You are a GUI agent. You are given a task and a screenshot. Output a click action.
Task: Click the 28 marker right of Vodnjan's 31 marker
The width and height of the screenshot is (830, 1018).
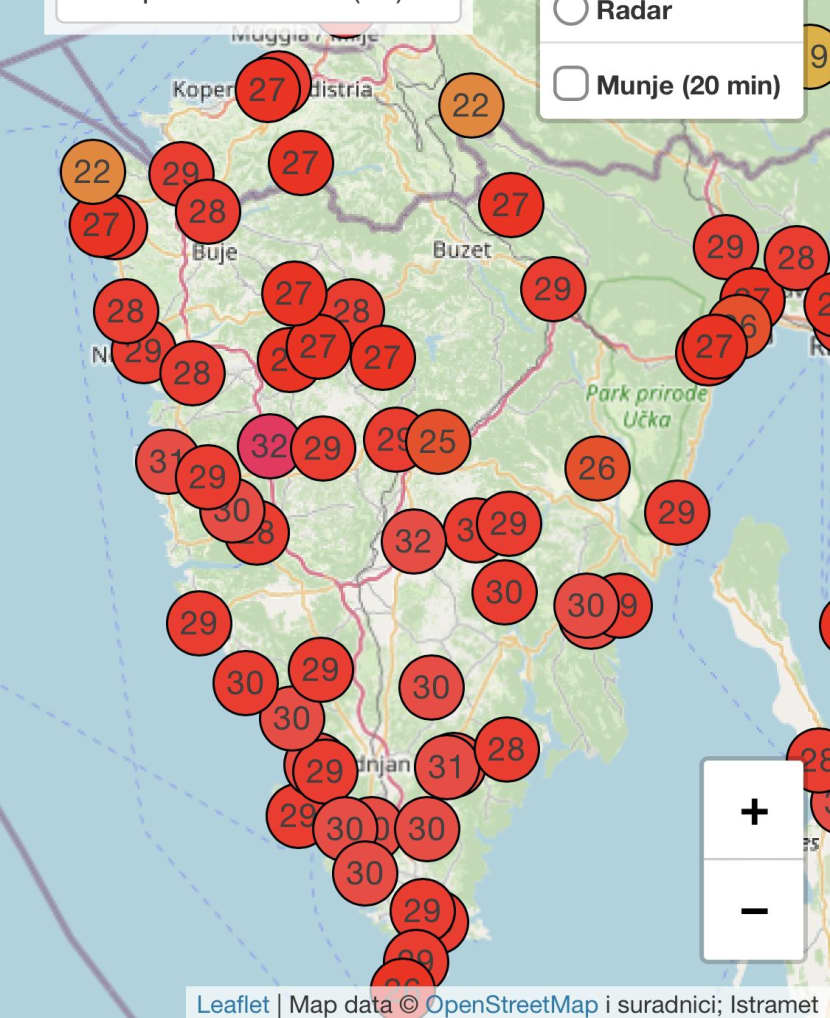pyautogui.click(x=507, y=748)
